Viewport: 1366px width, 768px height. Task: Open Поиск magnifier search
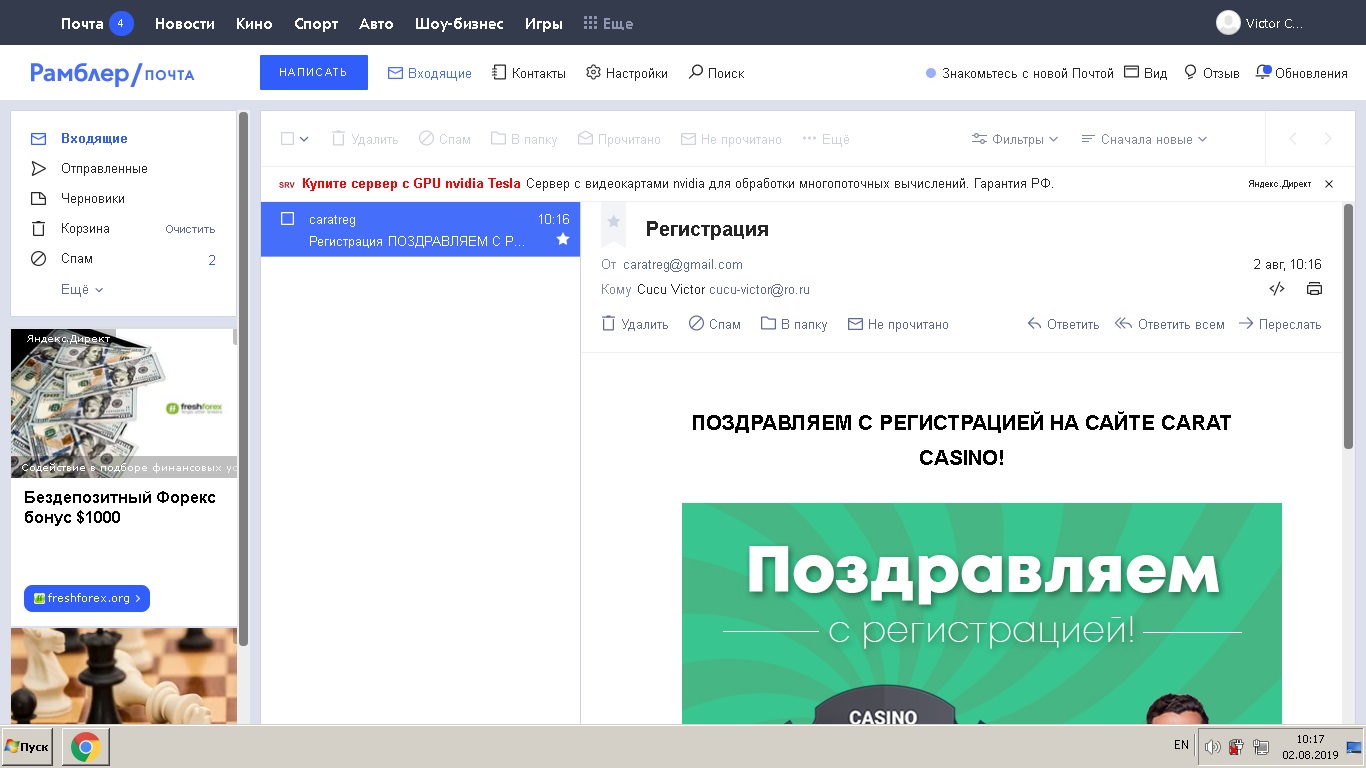coord(716,73)
